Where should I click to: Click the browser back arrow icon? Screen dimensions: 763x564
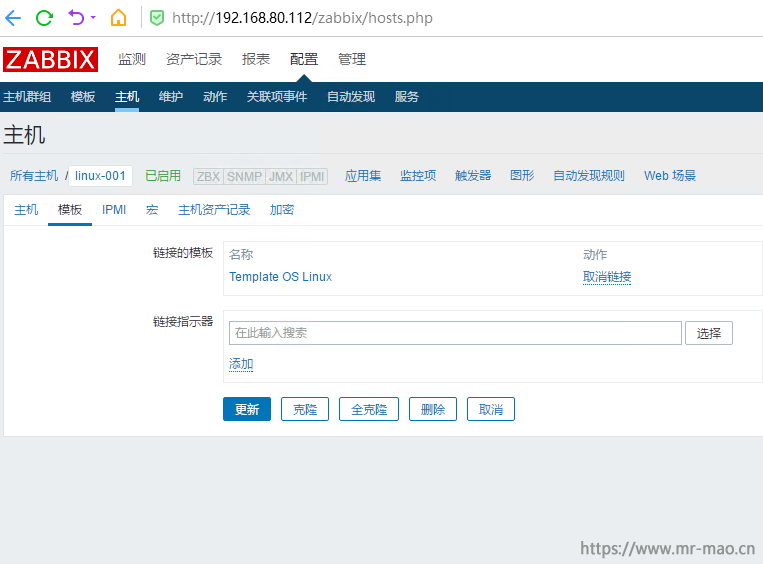(x=13, y=18)
